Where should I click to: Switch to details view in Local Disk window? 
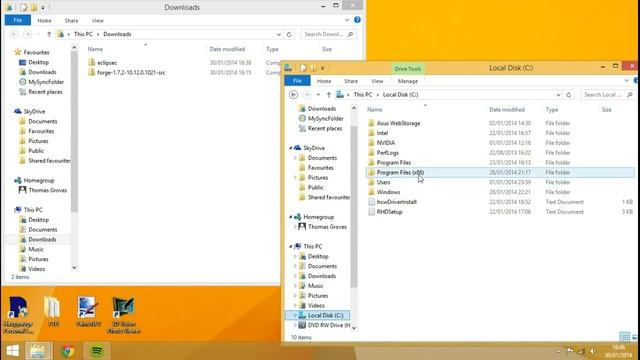click(x=624, y=337)
